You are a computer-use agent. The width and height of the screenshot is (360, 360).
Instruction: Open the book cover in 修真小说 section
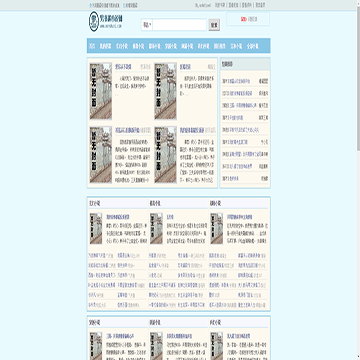[156, 229]
